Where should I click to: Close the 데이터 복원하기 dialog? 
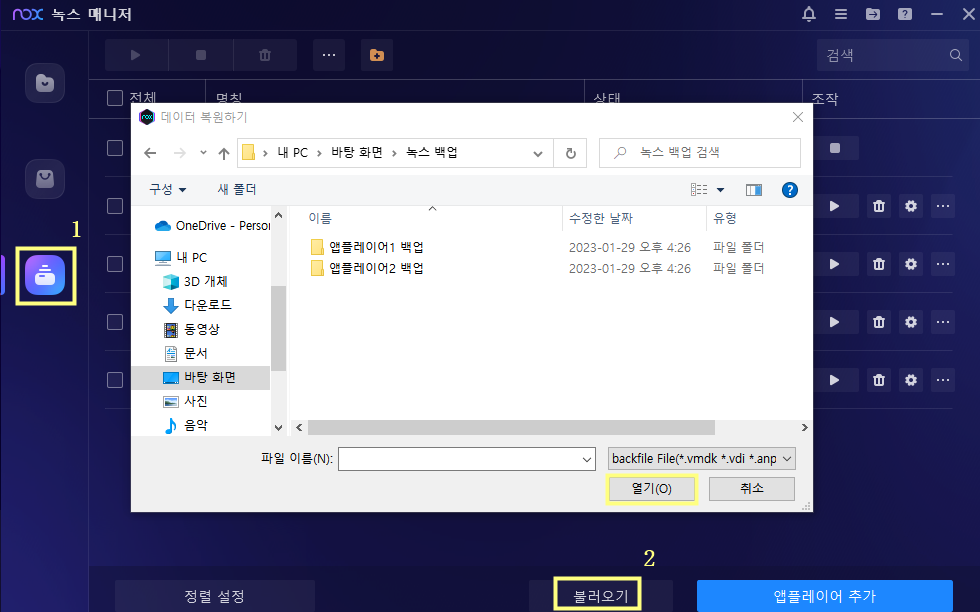tap(798, 117)
